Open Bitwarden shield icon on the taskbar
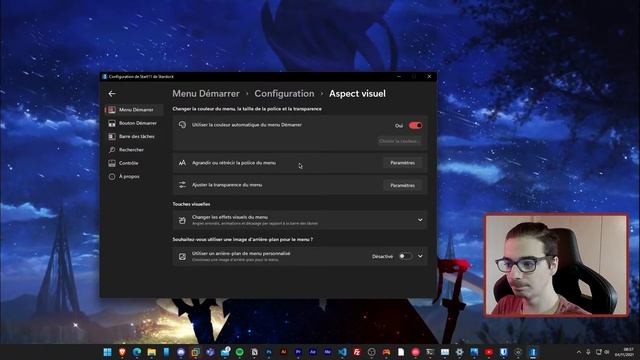 coord(503,352)
